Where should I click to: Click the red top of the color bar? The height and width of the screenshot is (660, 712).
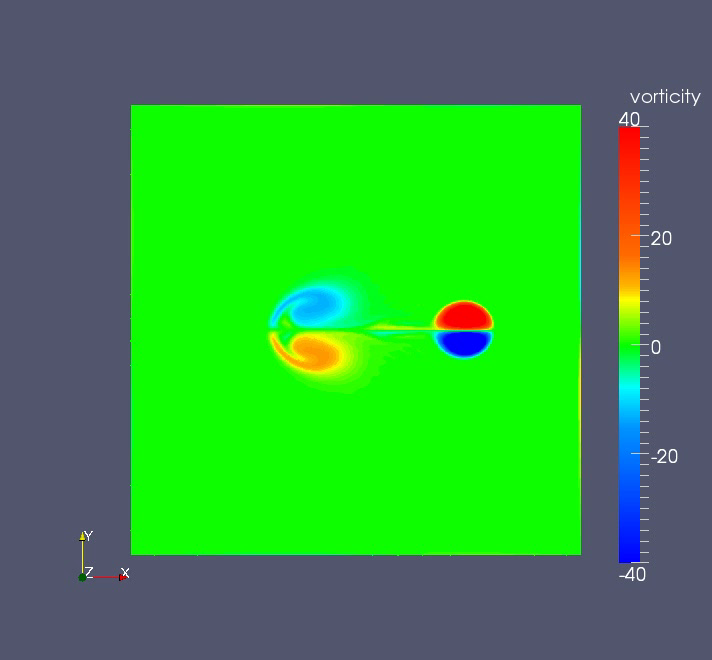tap(629, 140)
